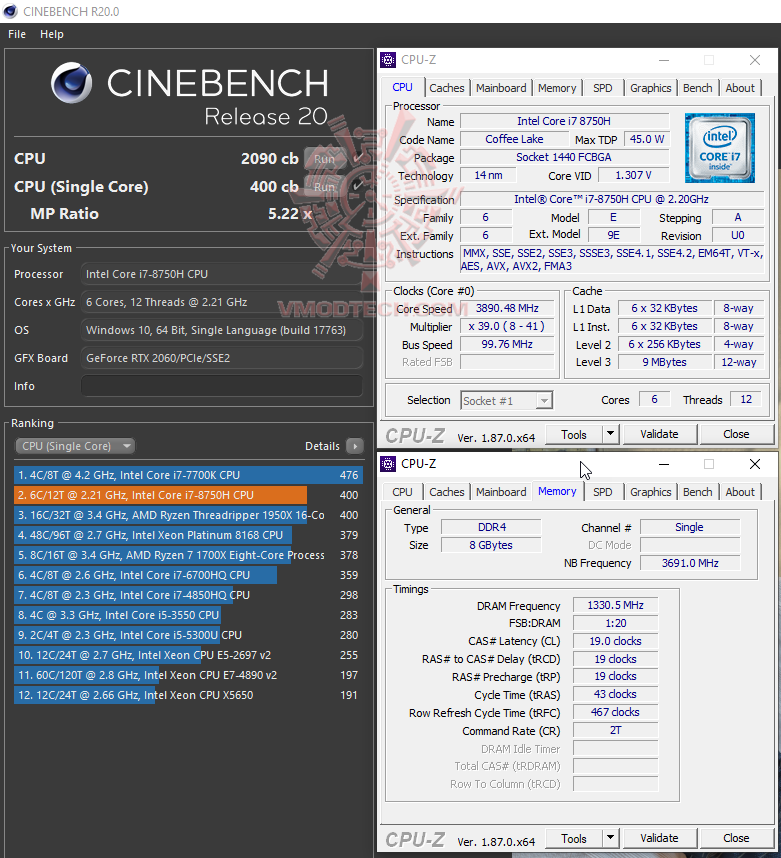Switch to Memory tab in upper CPU-Z

(x=557, y=88)
